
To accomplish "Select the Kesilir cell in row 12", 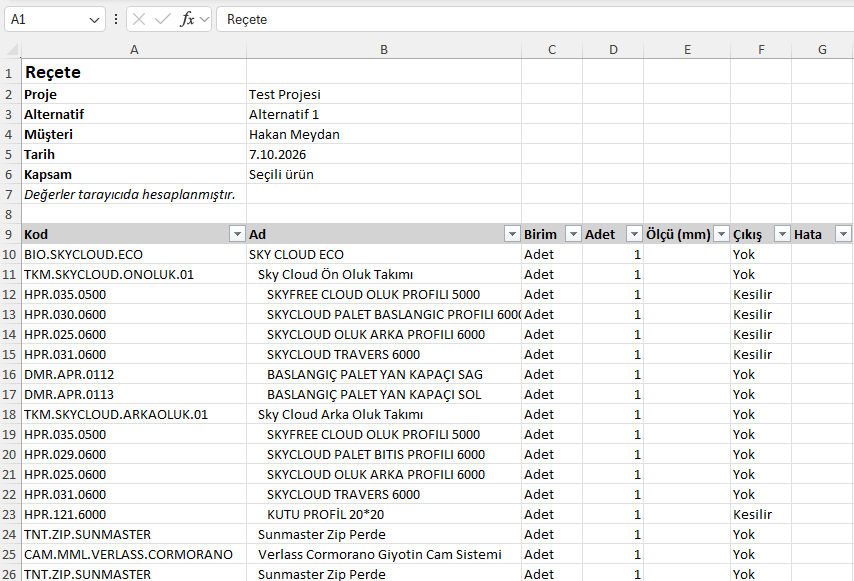I will tap(761, 295).
